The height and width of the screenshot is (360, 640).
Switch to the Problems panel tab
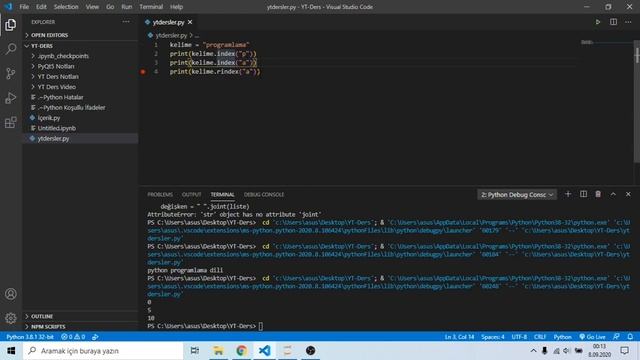click(160, 195)
